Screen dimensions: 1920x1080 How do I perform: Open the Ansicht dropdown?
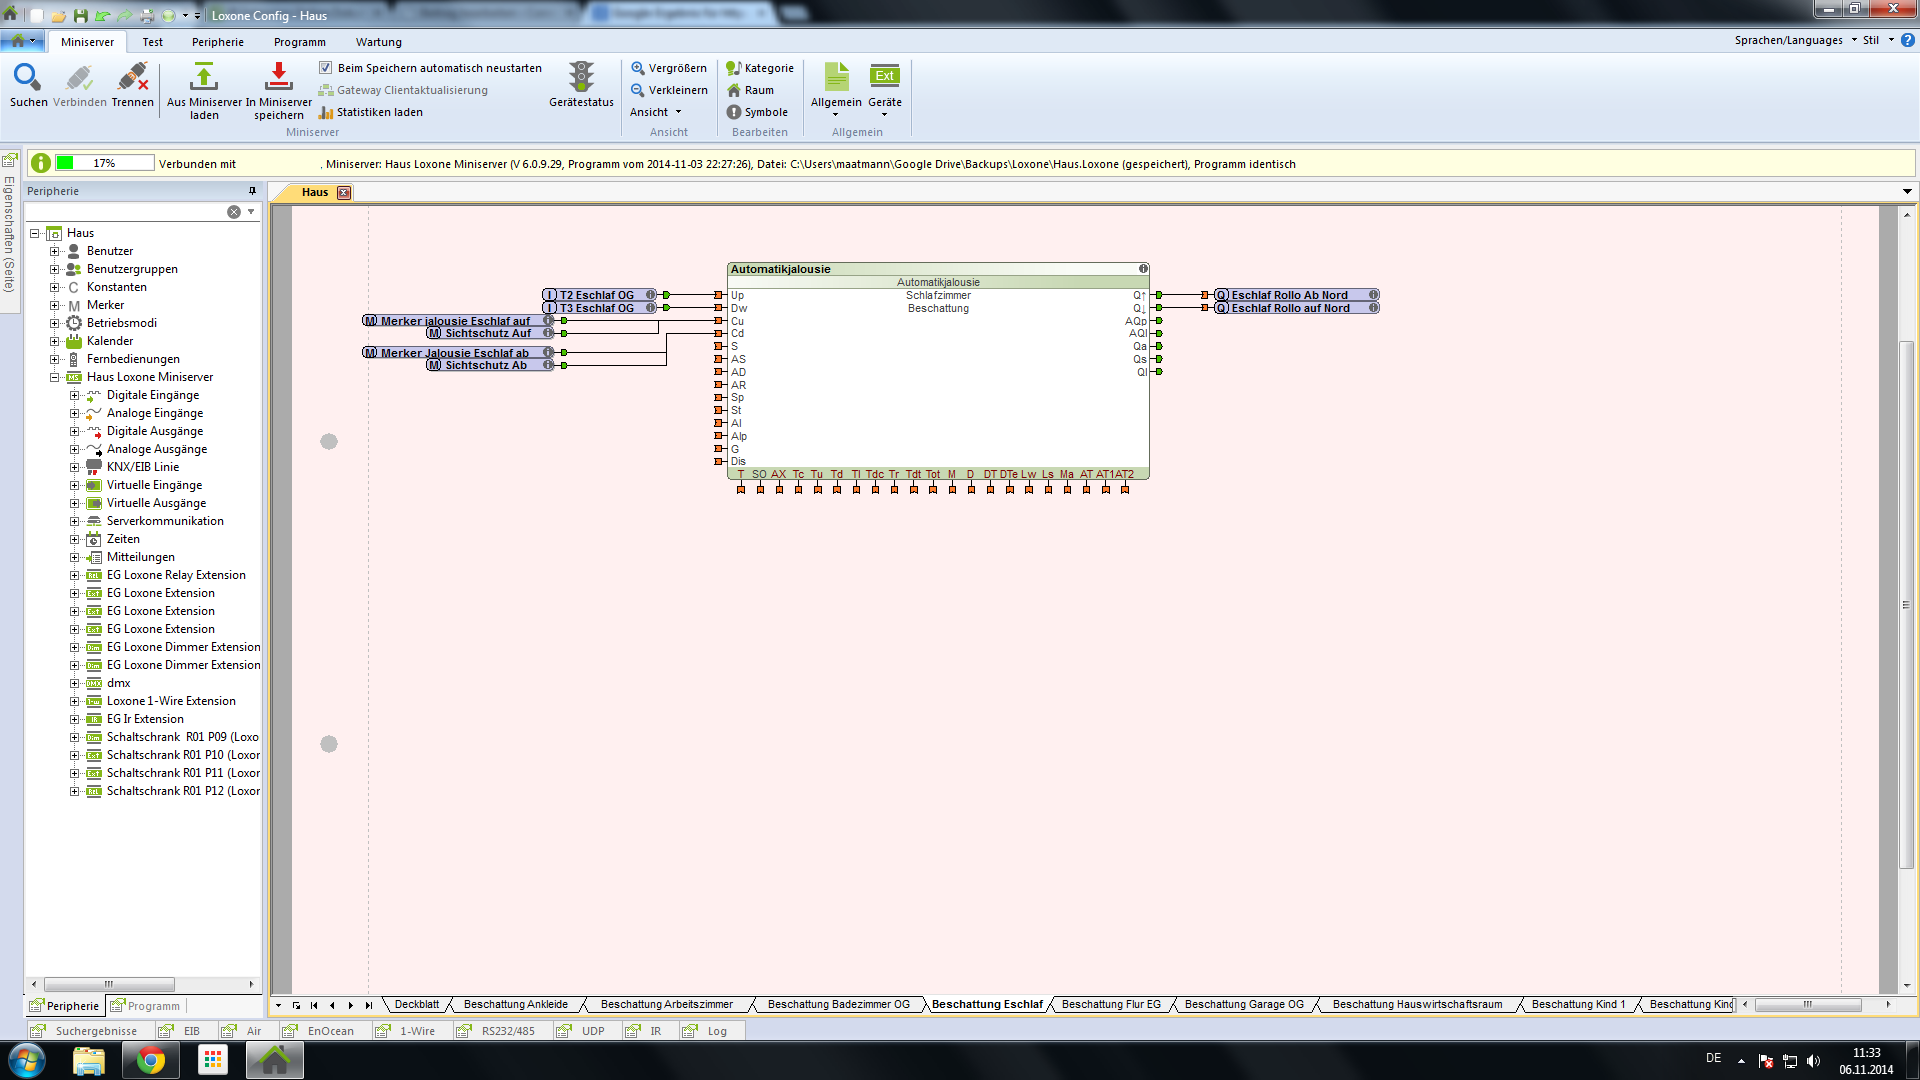[x=656, y=112]
